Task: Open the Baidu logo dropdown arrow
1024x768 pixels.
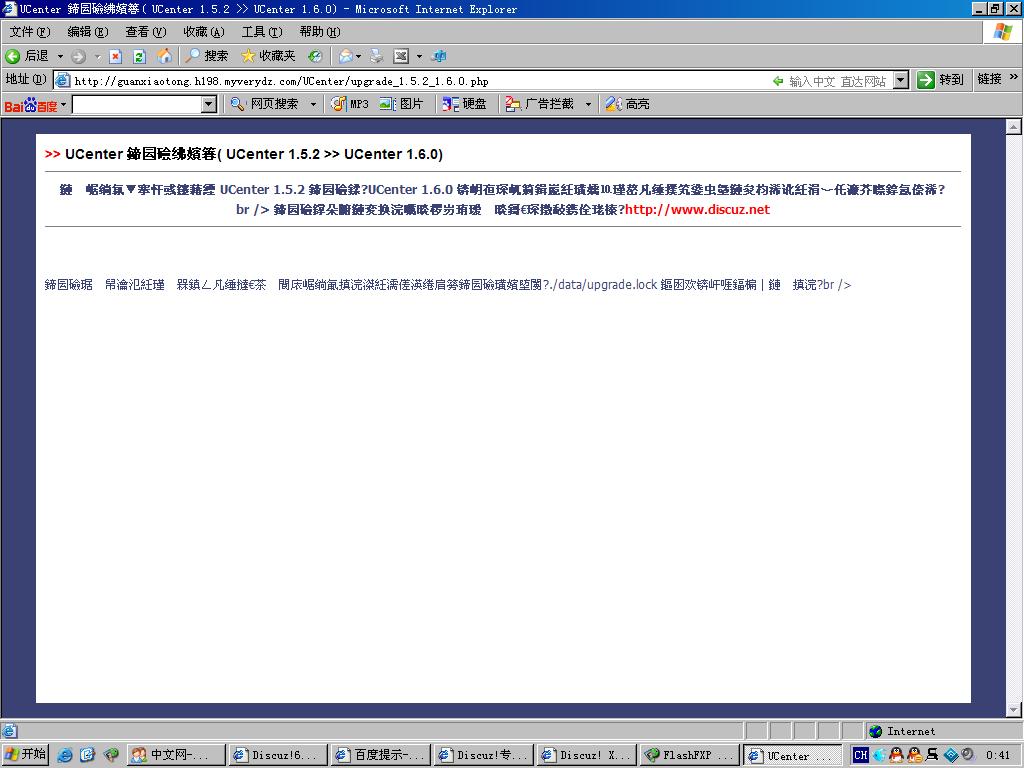Action: click(63, 104)
